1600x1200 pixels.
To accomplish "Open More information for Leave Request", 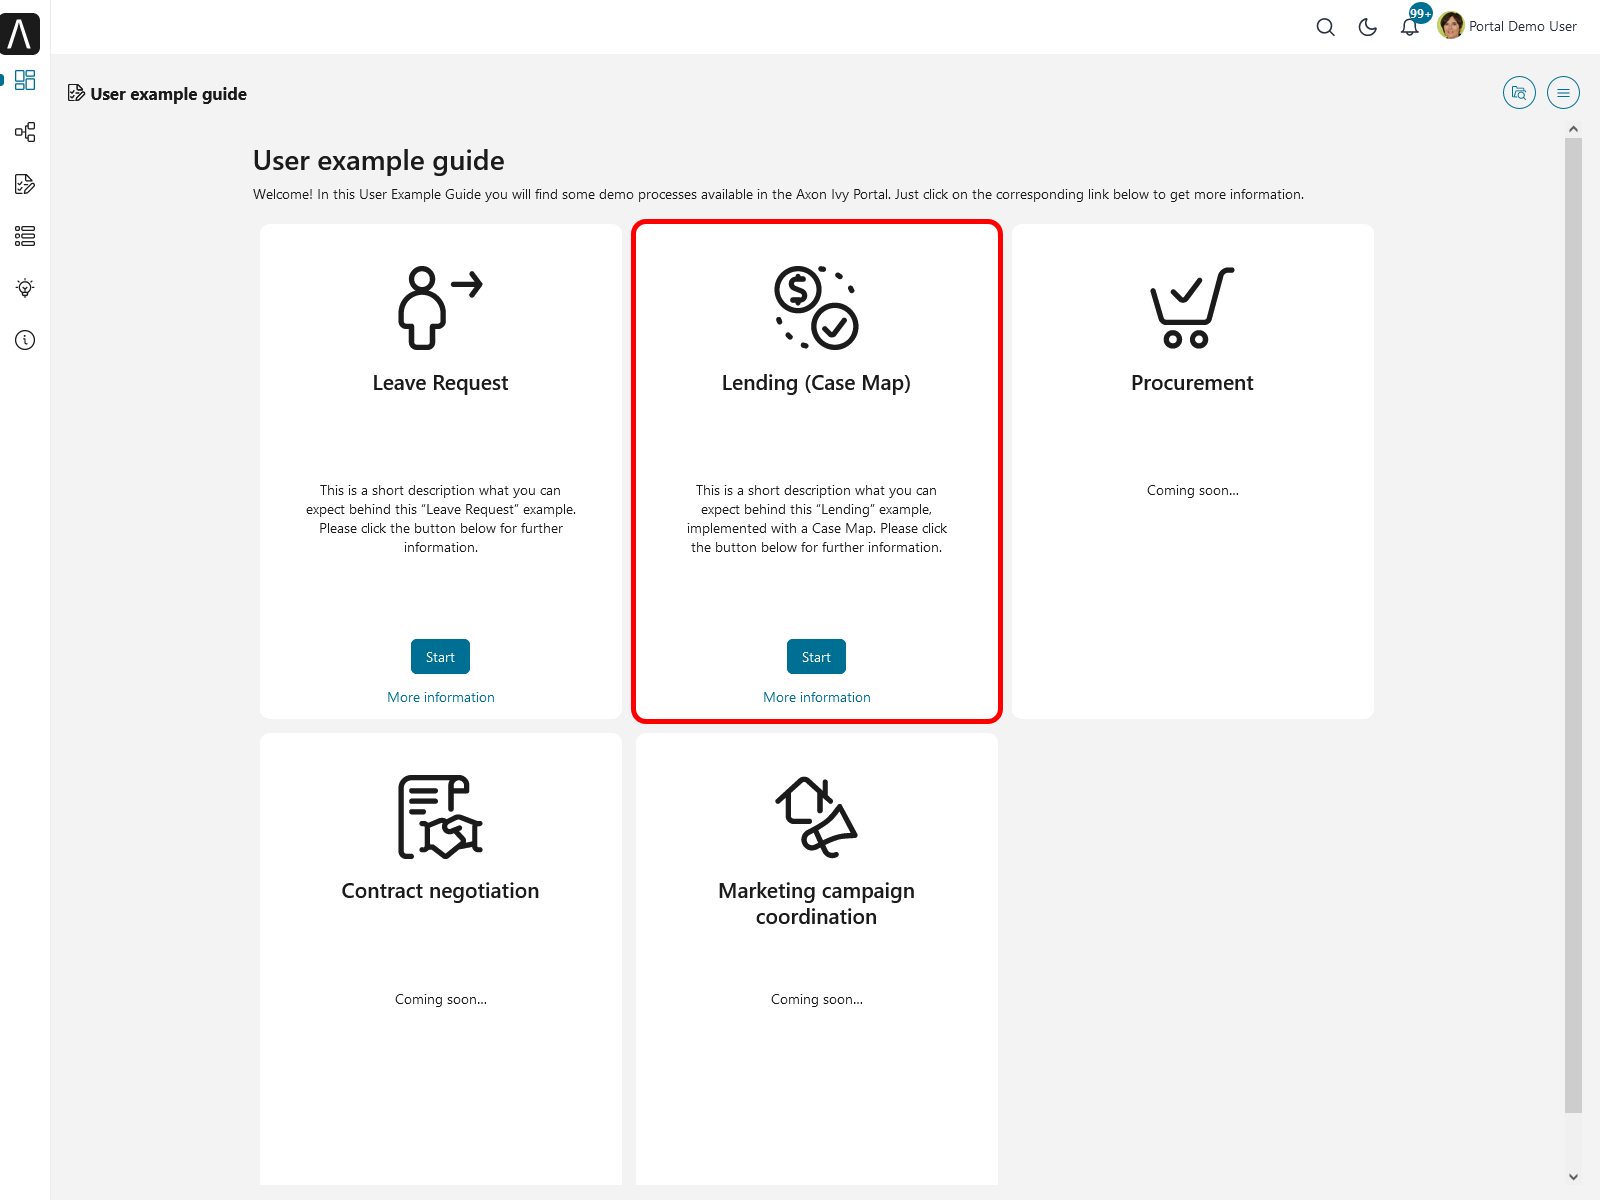I will point(440,697).
